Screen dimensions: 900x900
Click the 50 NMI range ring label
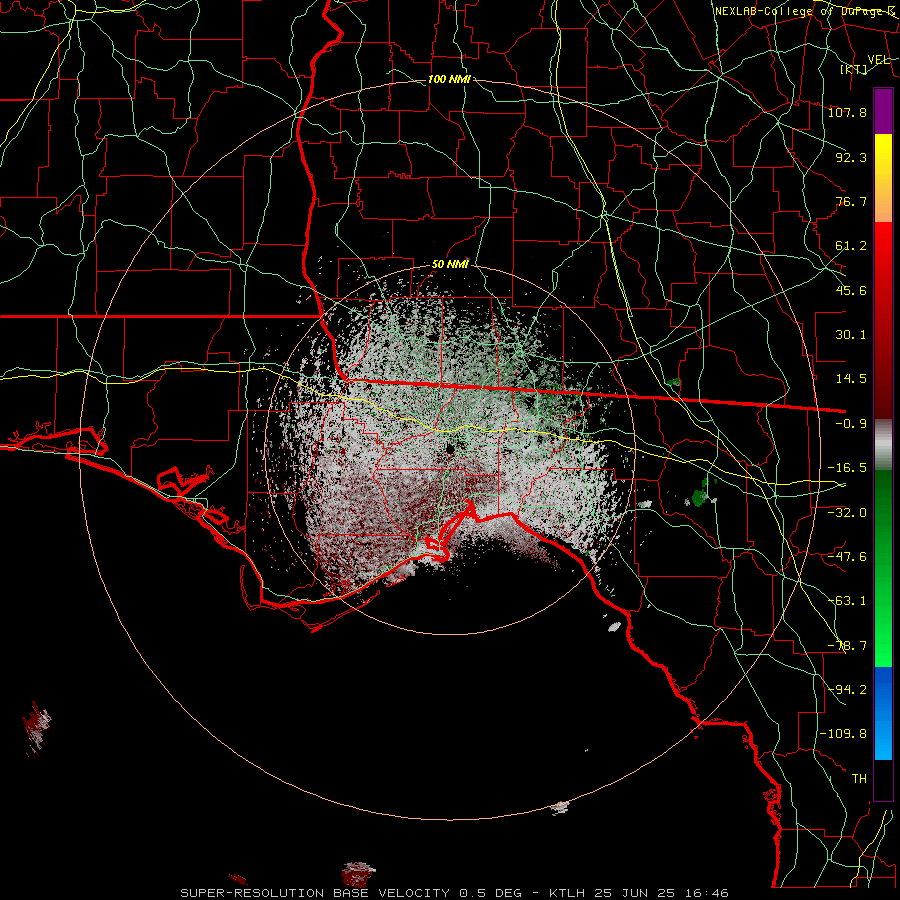pyautogui.click(x=450, y=265)
